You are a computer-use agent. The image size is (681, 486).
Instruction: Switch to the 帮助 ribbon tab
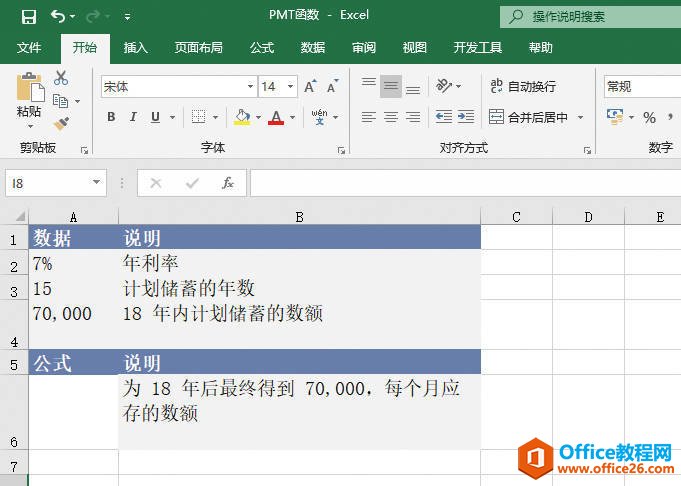[x=541, y=47]
